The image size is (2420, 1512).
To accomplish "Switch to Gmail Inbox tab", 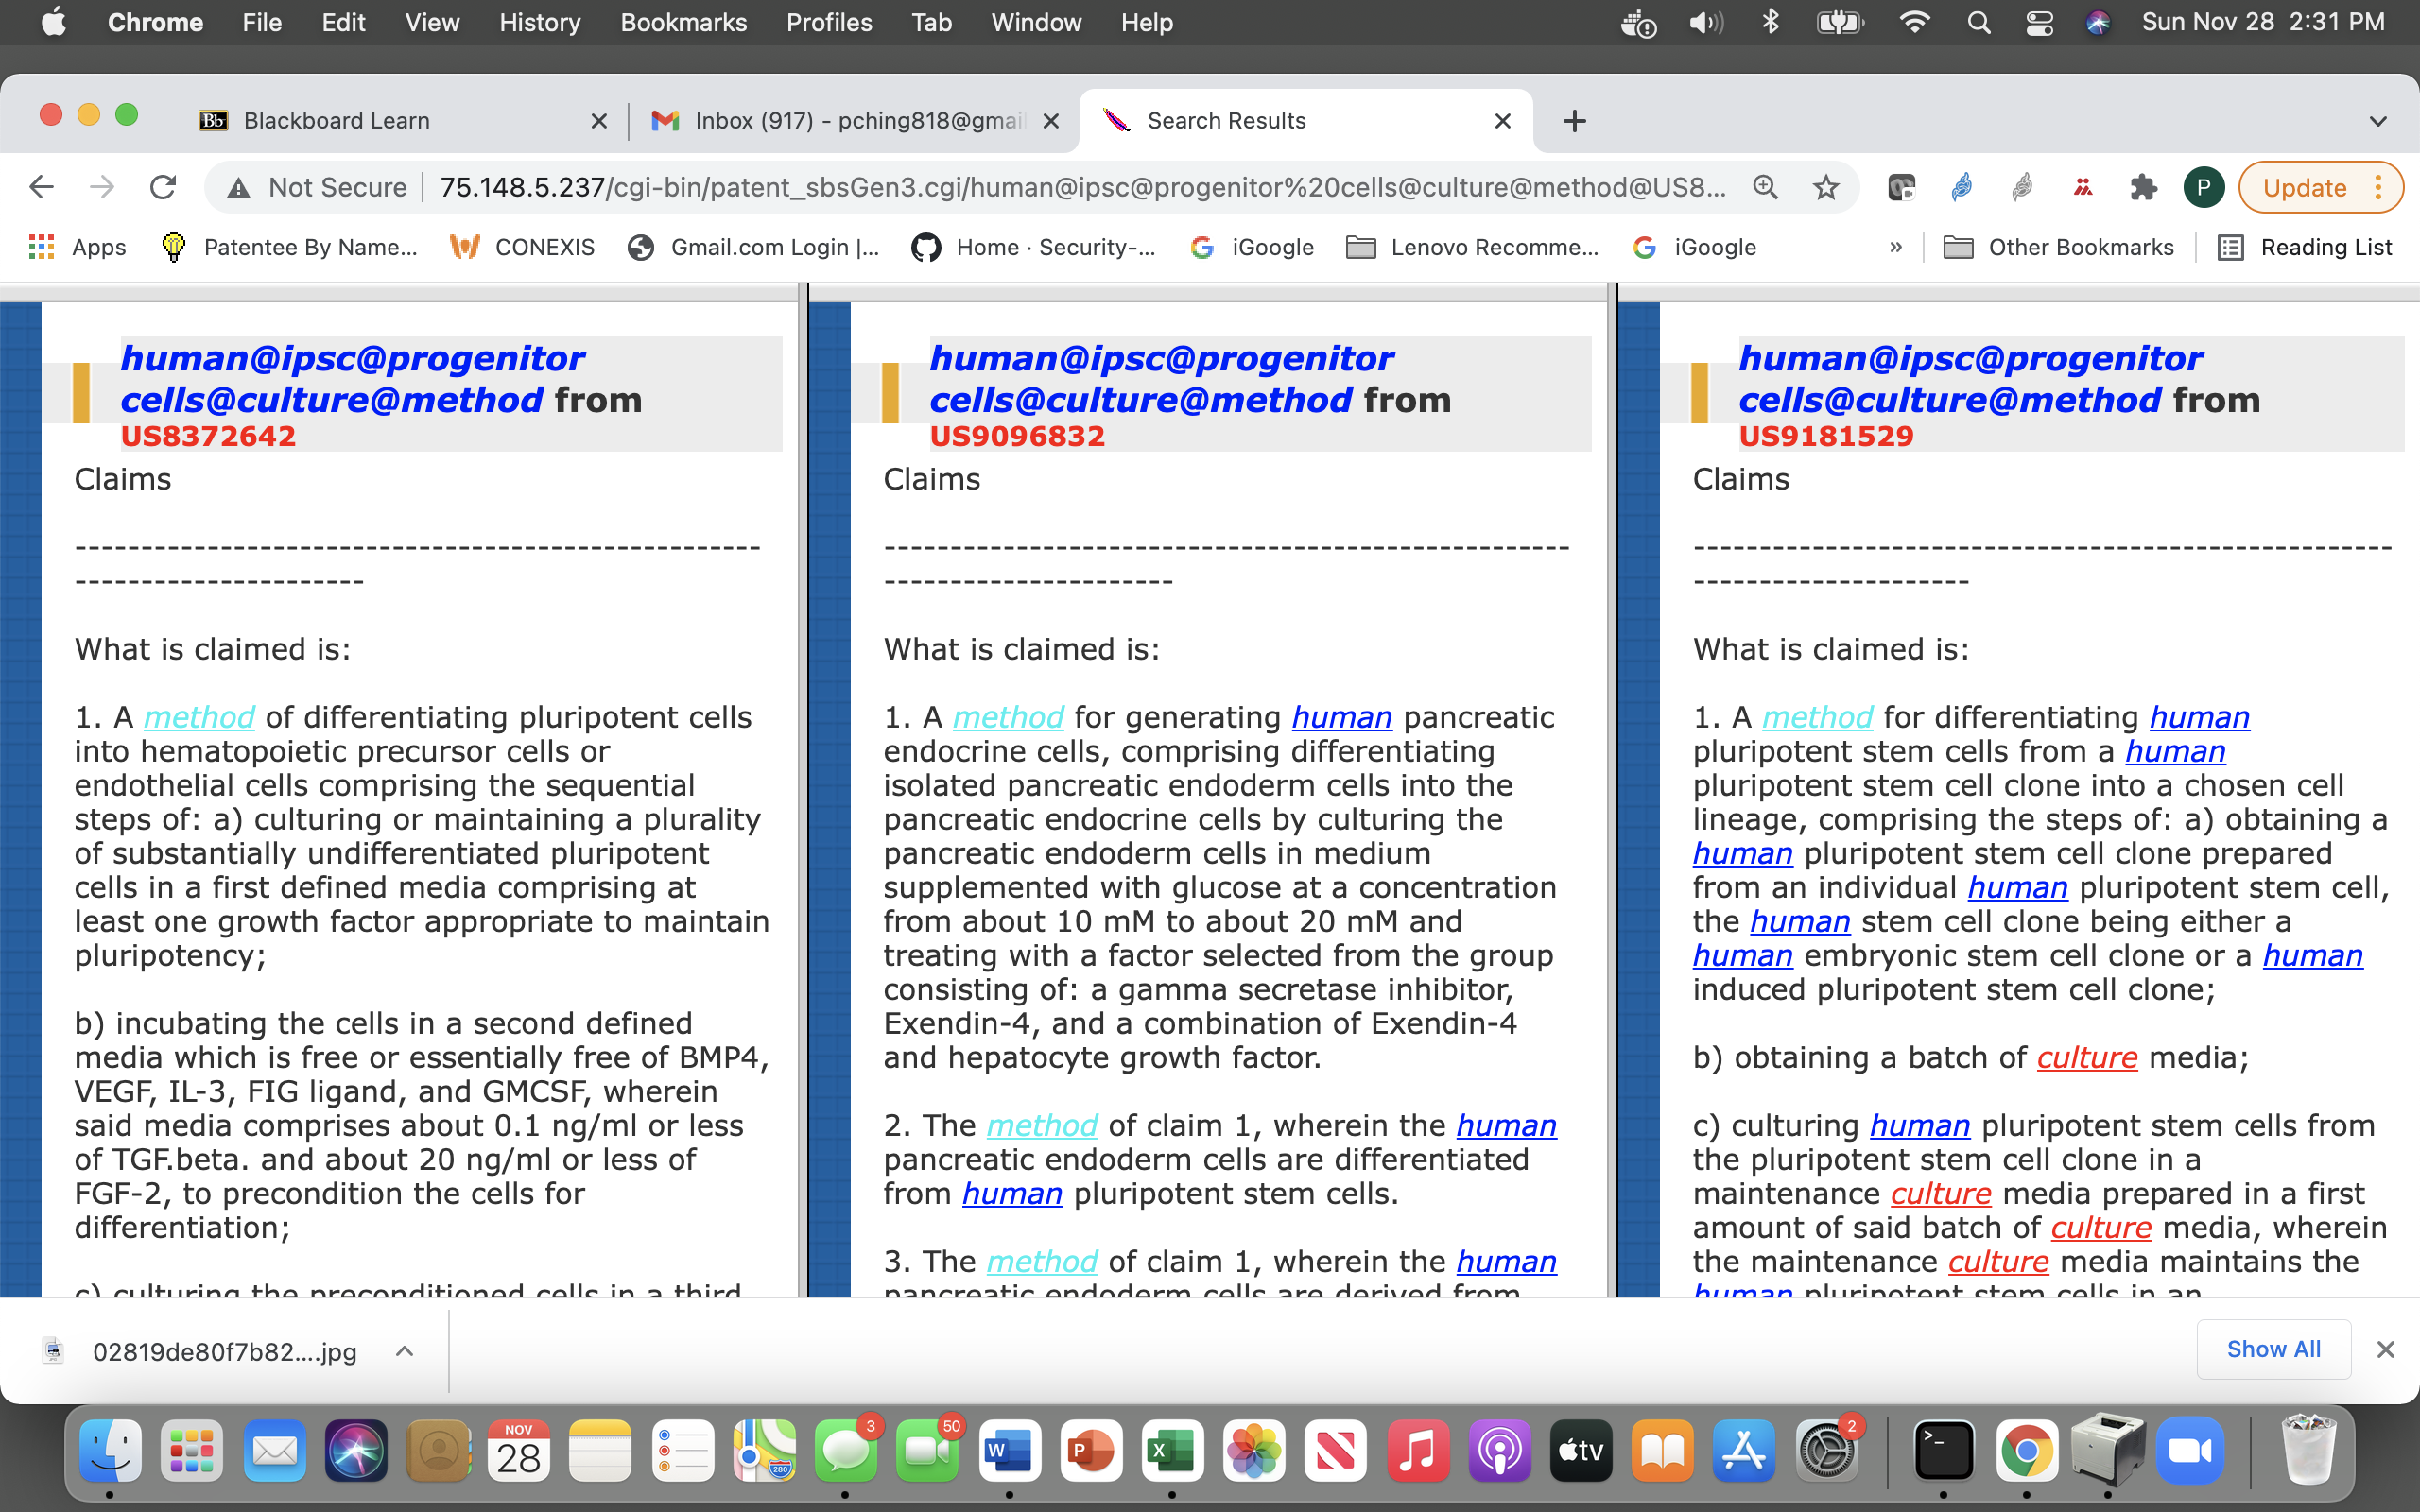I will [852, 121].
